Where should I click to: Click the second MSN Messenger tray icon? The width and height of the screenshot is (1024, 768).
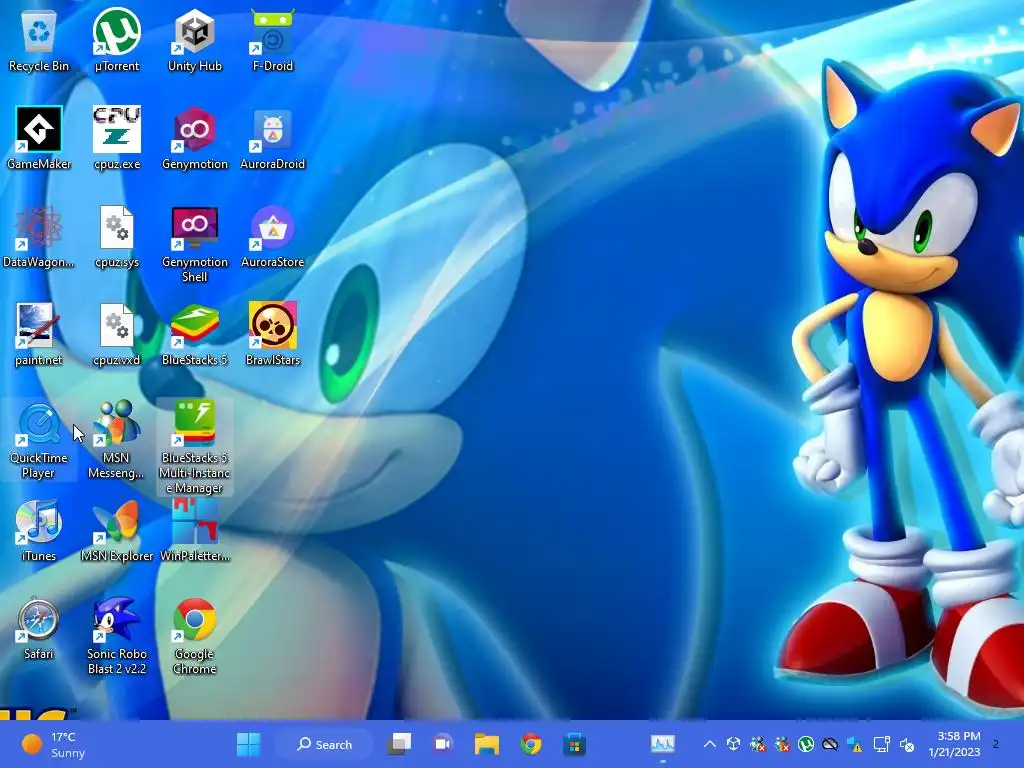(782, 744)
